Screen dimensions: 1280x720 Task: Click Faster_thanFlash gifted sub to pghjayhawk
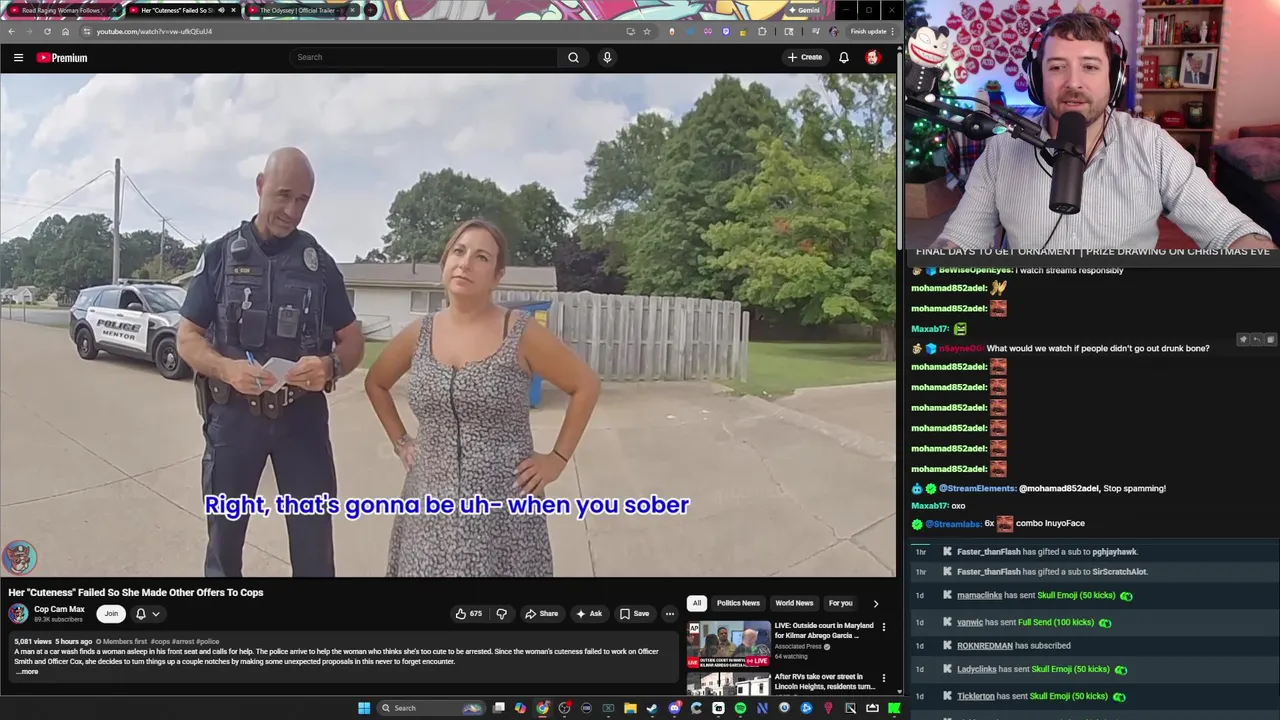tap(1047, 552)
